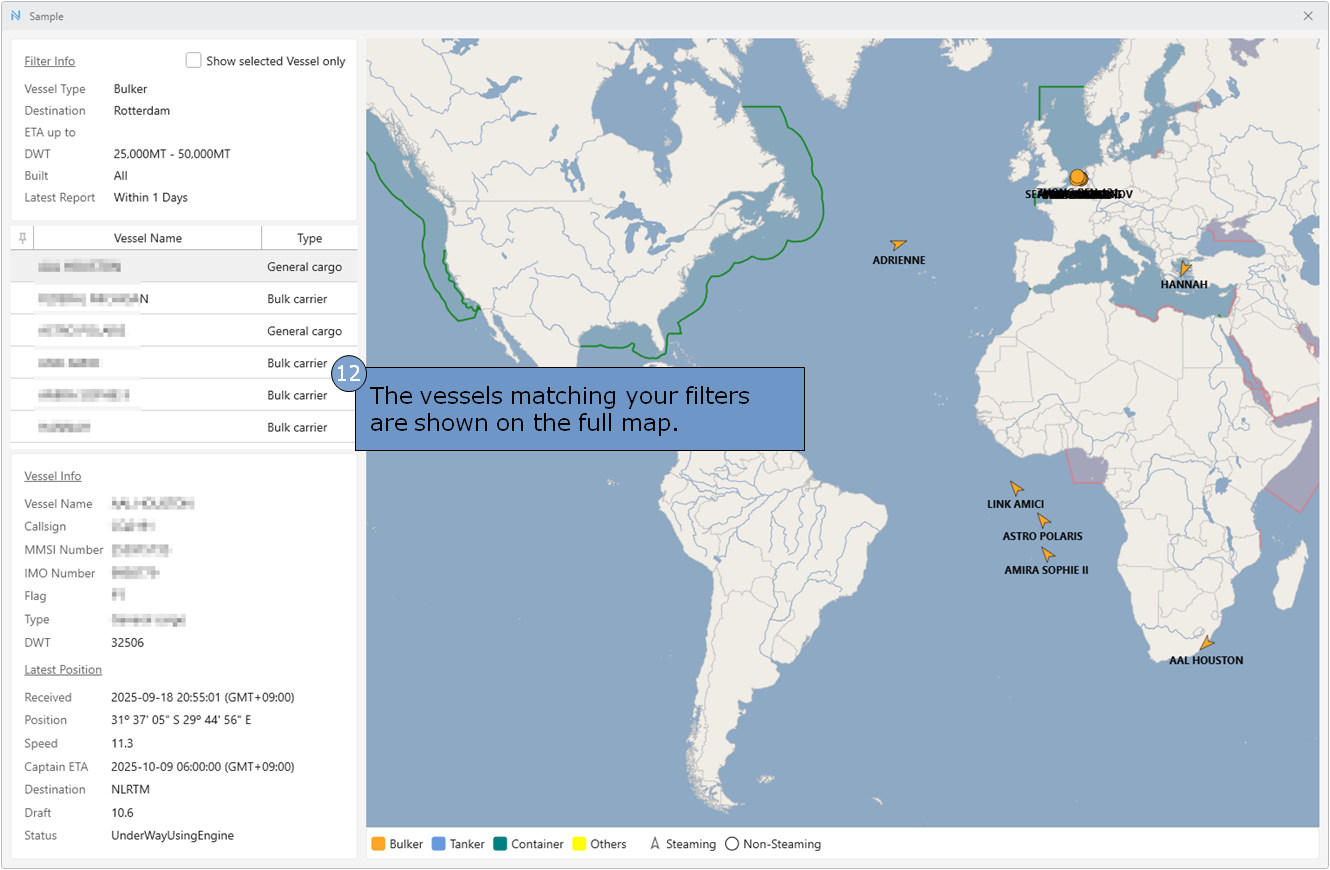
Task: Select the last Bulk carrier row in list
Action: [x=184, y=427]
